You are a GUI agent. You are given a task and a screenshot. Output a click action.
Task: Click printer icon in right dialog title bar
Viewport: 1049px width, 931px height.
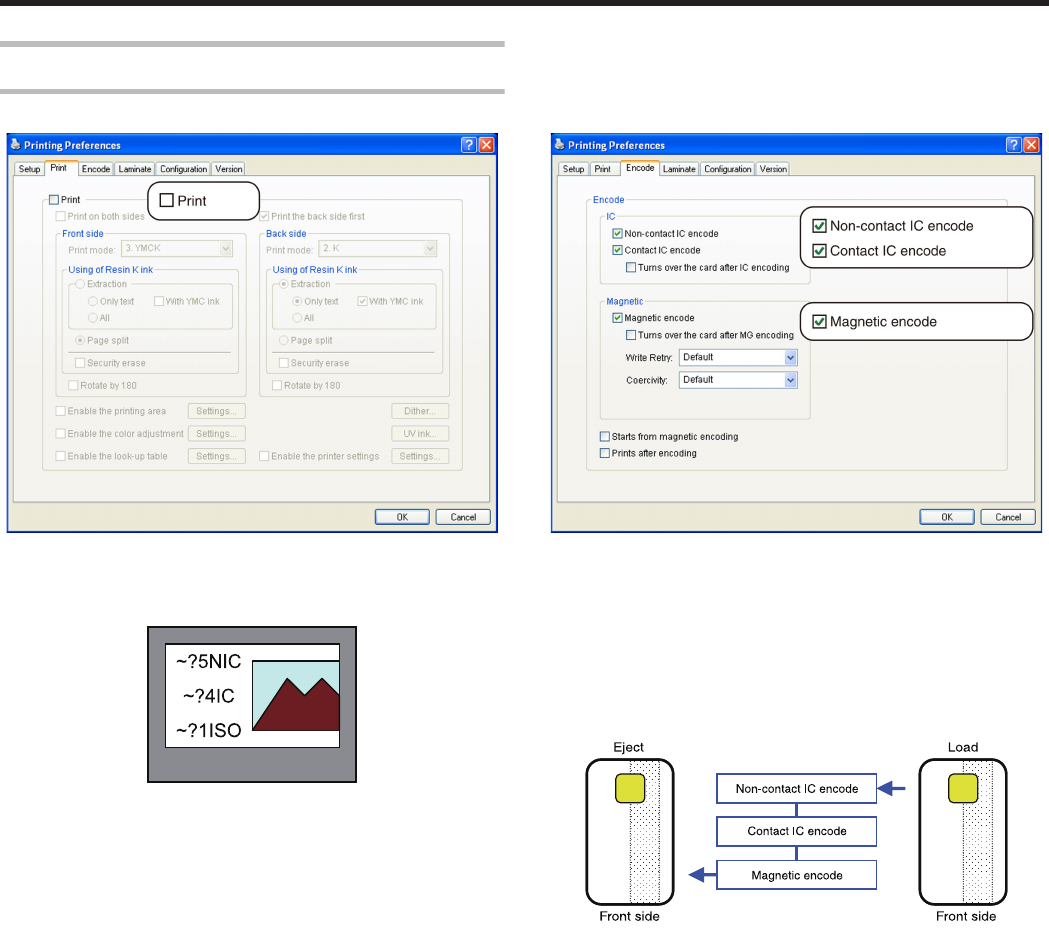click(x=559, y=144)
